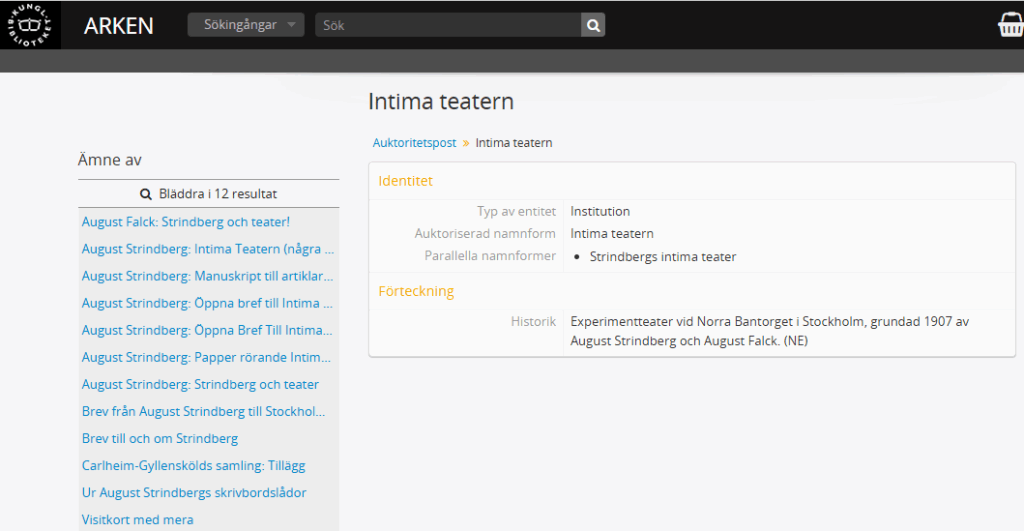Go to Auktoritetspost breadcrumb
1024x531 pixels.
414,143
